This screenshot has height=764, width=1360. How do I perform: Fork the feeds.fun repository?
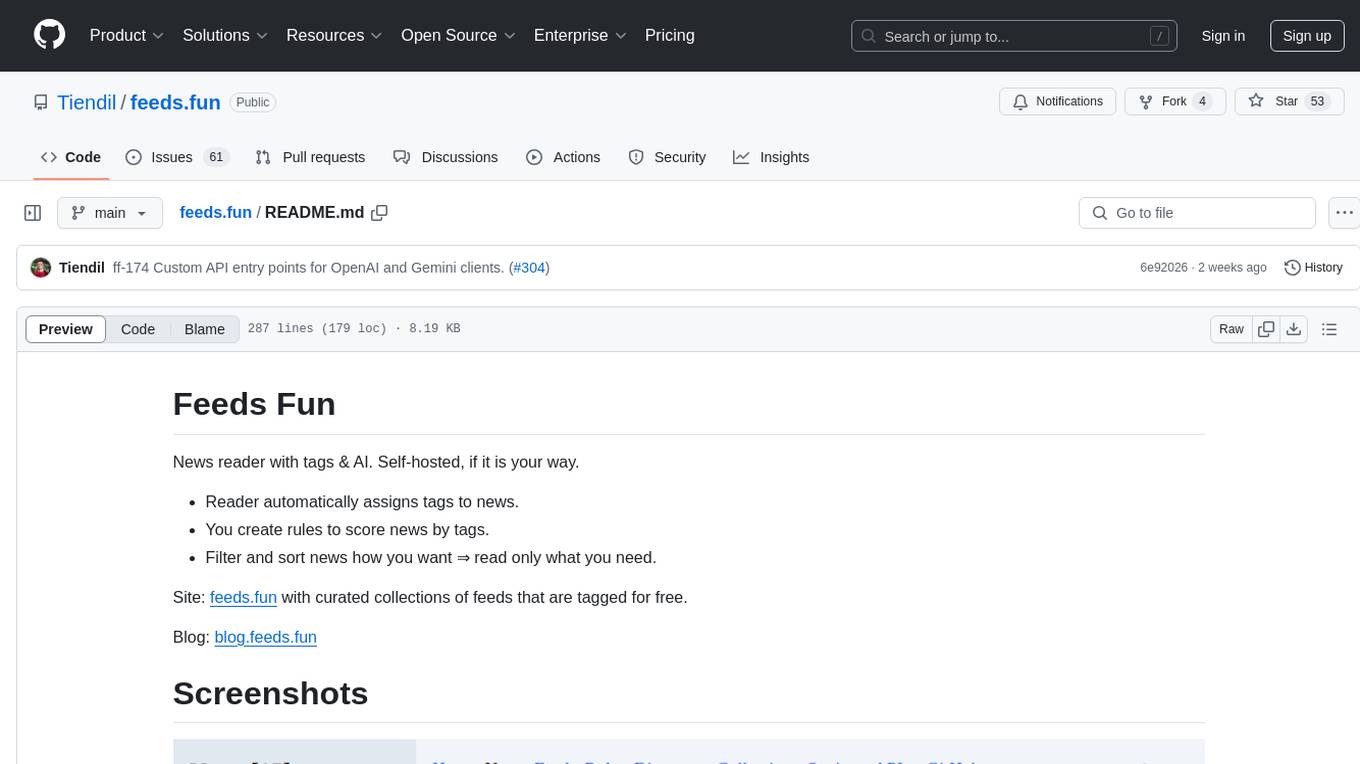pyautogui.click(x=1175, y=102)
